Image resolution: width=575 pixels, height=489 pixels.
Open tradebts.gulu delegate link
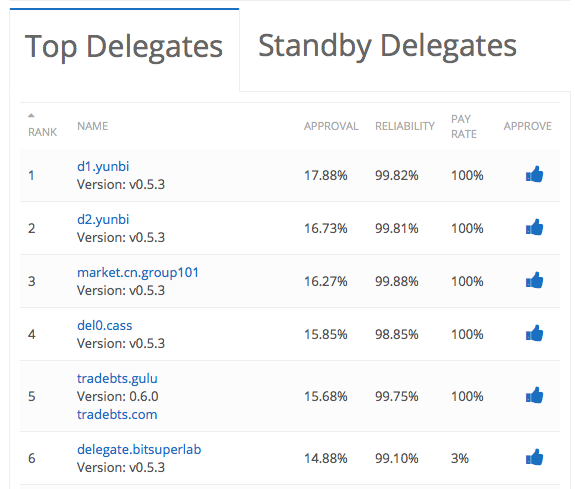coord(117,379)
